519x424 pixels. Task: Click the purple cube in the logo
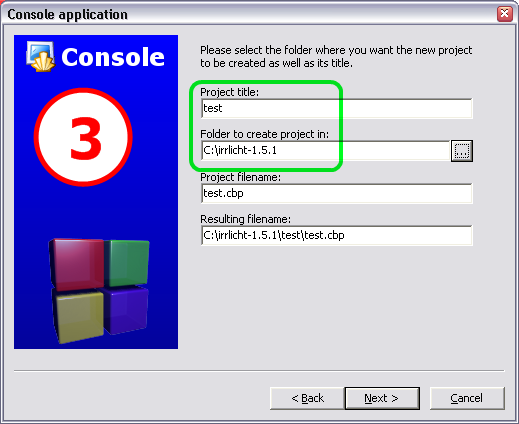tap(126, 310)
